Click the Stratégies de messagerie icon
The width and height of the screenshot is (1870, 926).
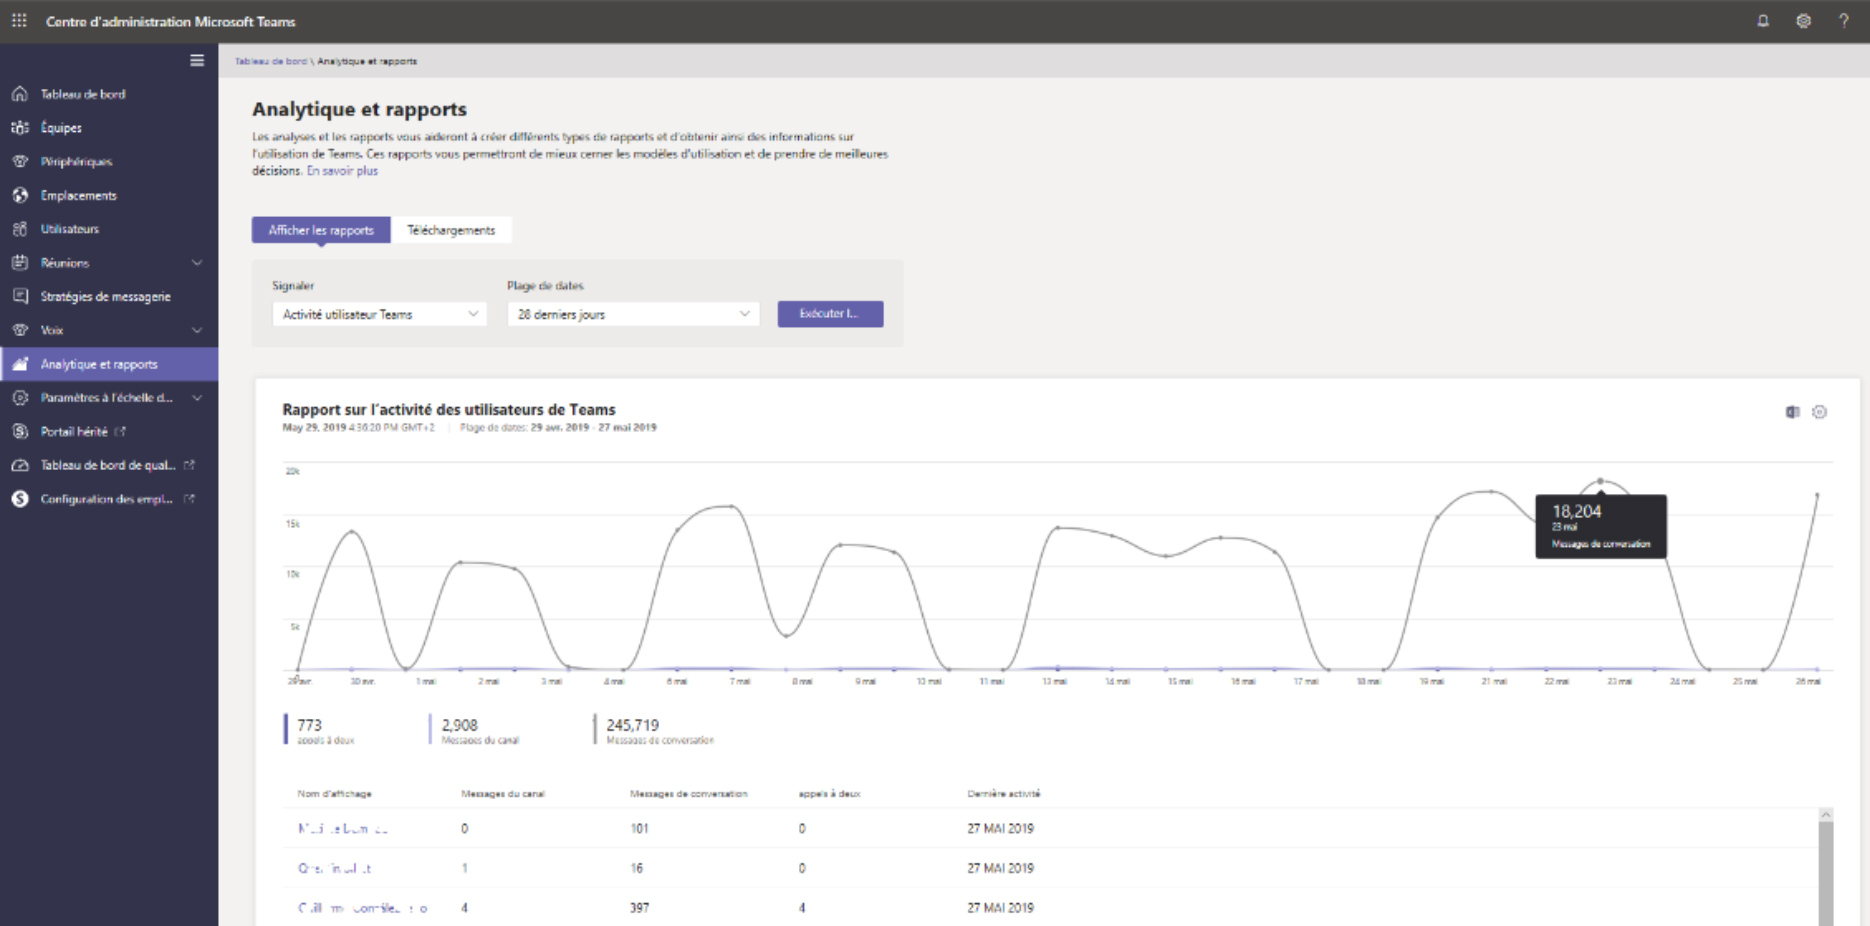pos(20,296)
